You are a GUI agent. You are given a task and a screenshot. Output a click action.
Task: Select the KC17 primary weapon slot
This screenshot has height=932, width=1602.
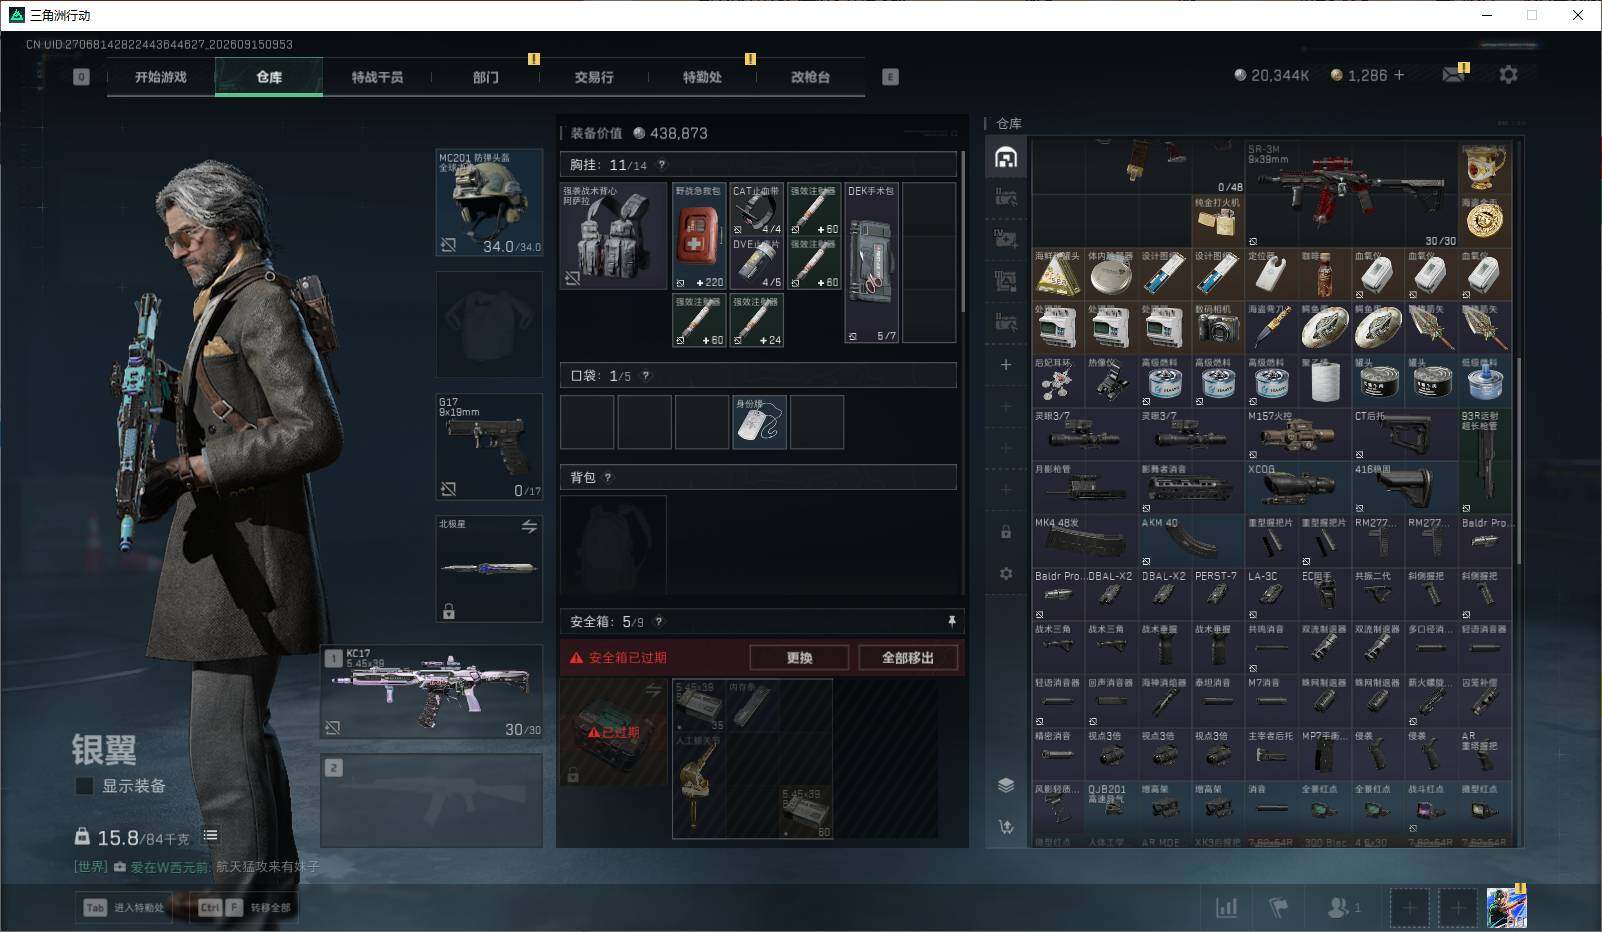pyautogui.click(x=432, y=693)
